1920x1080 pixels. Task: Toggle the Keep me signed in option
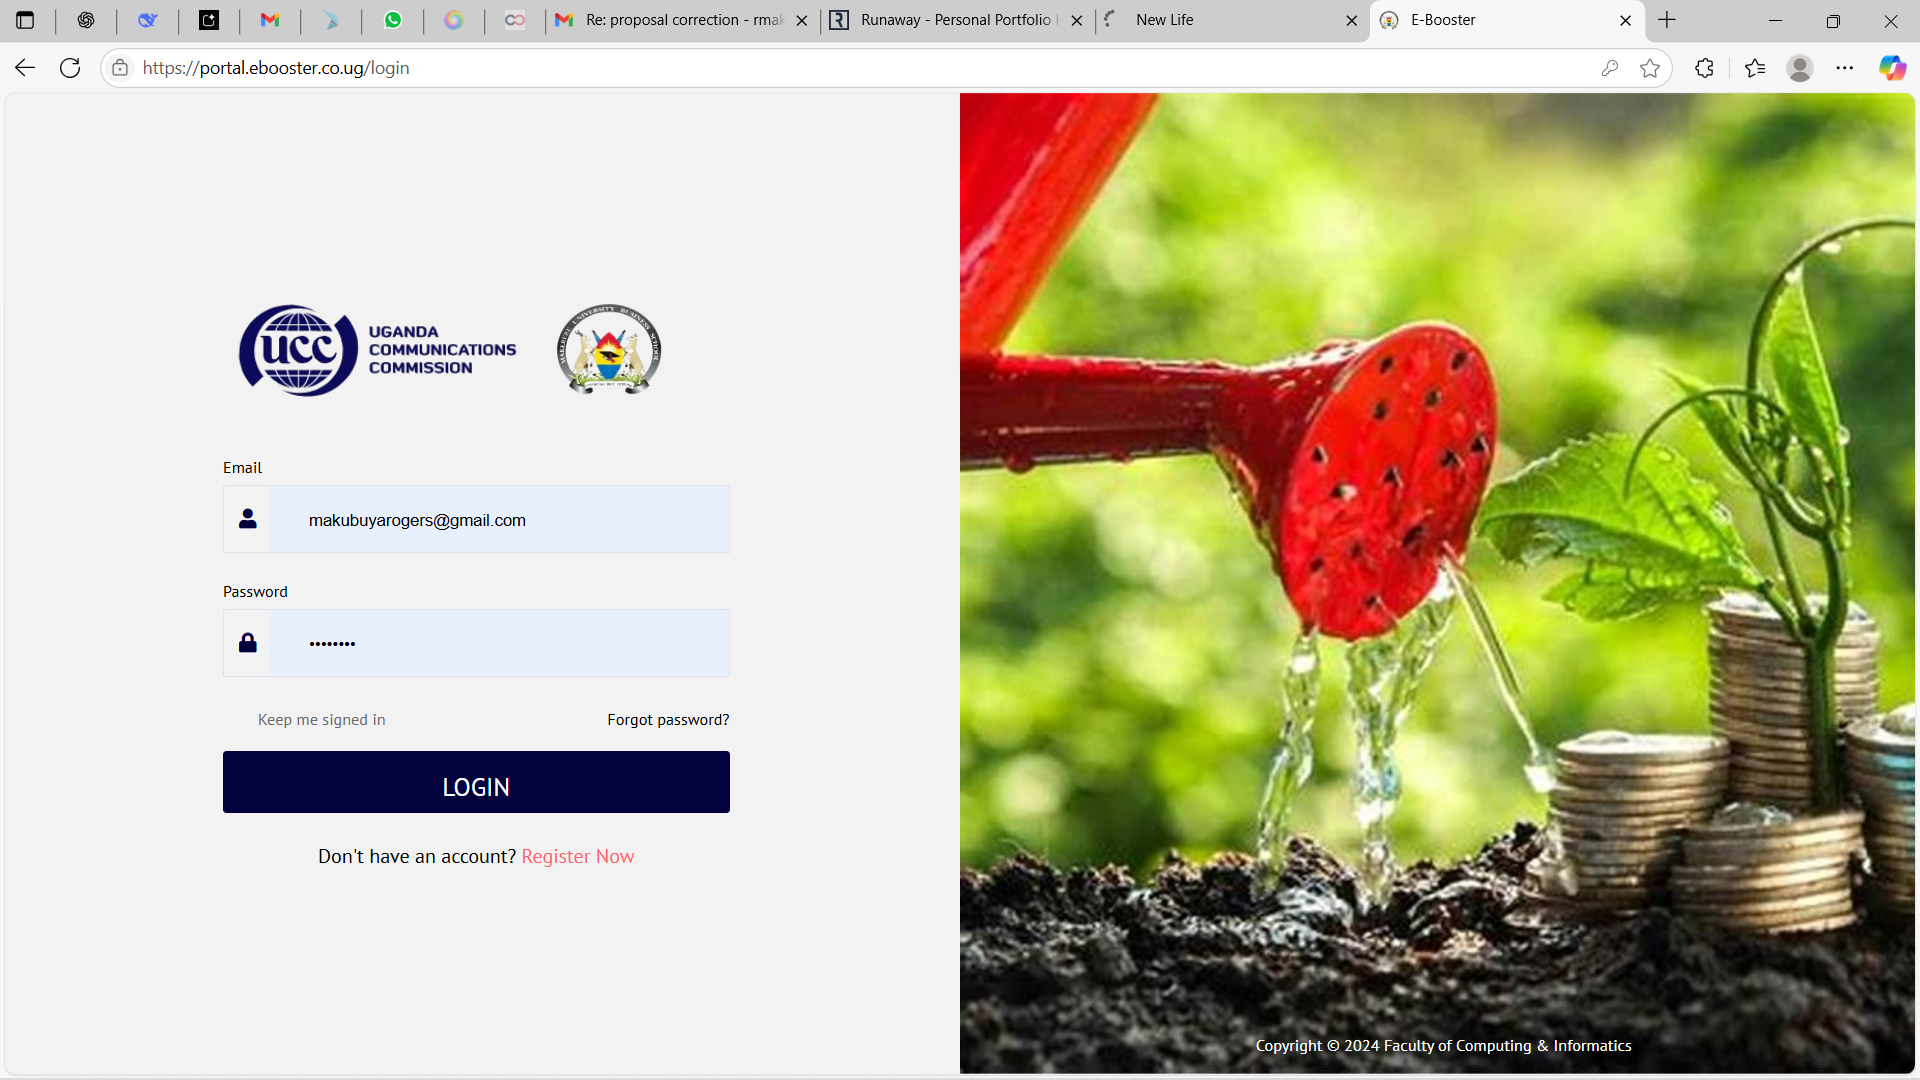pos(320,720)
